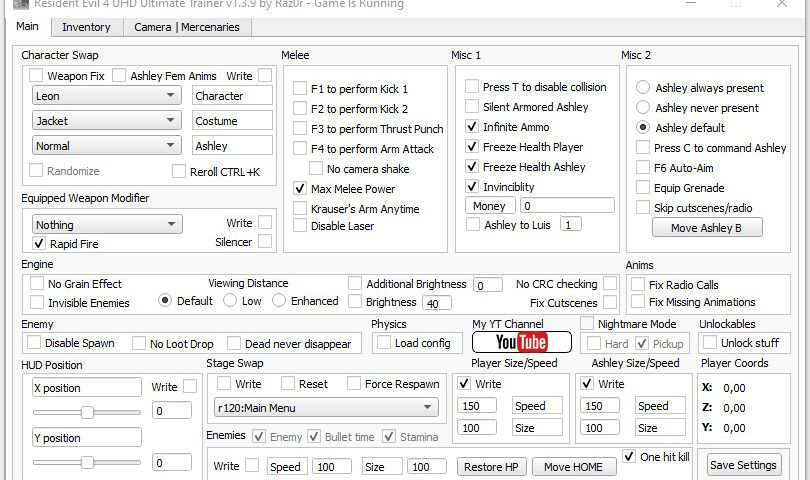Click the Save Settings button
Viewport: 810px width, 480px height.
click(743, 464)
